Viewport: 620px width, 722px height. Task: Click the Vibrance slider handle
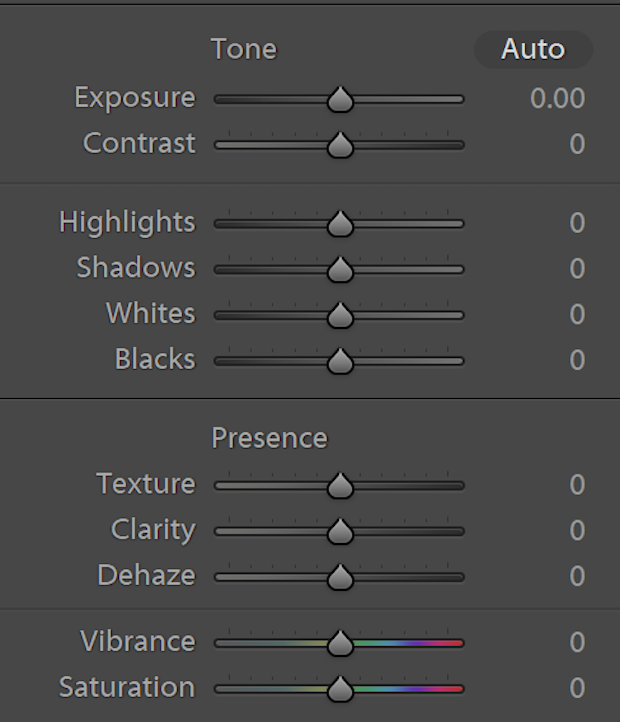click(x=340, y=643)
